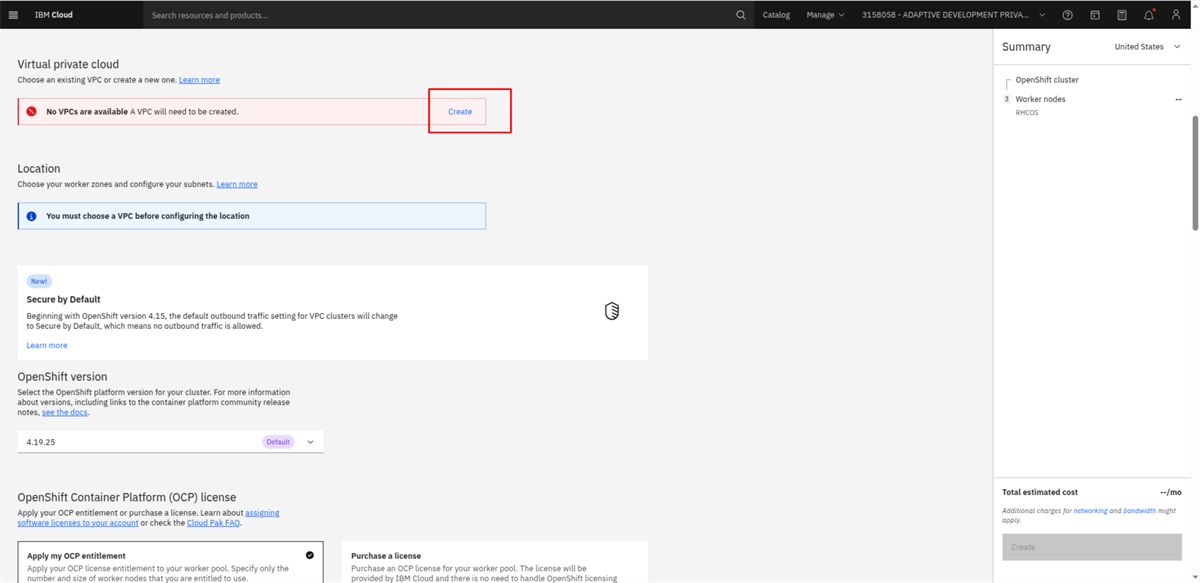Image resolution: width=1200 pixels, height=583 pixels.
Task: Open Learn more in Secure by Default card
Action: click(47, 345)
